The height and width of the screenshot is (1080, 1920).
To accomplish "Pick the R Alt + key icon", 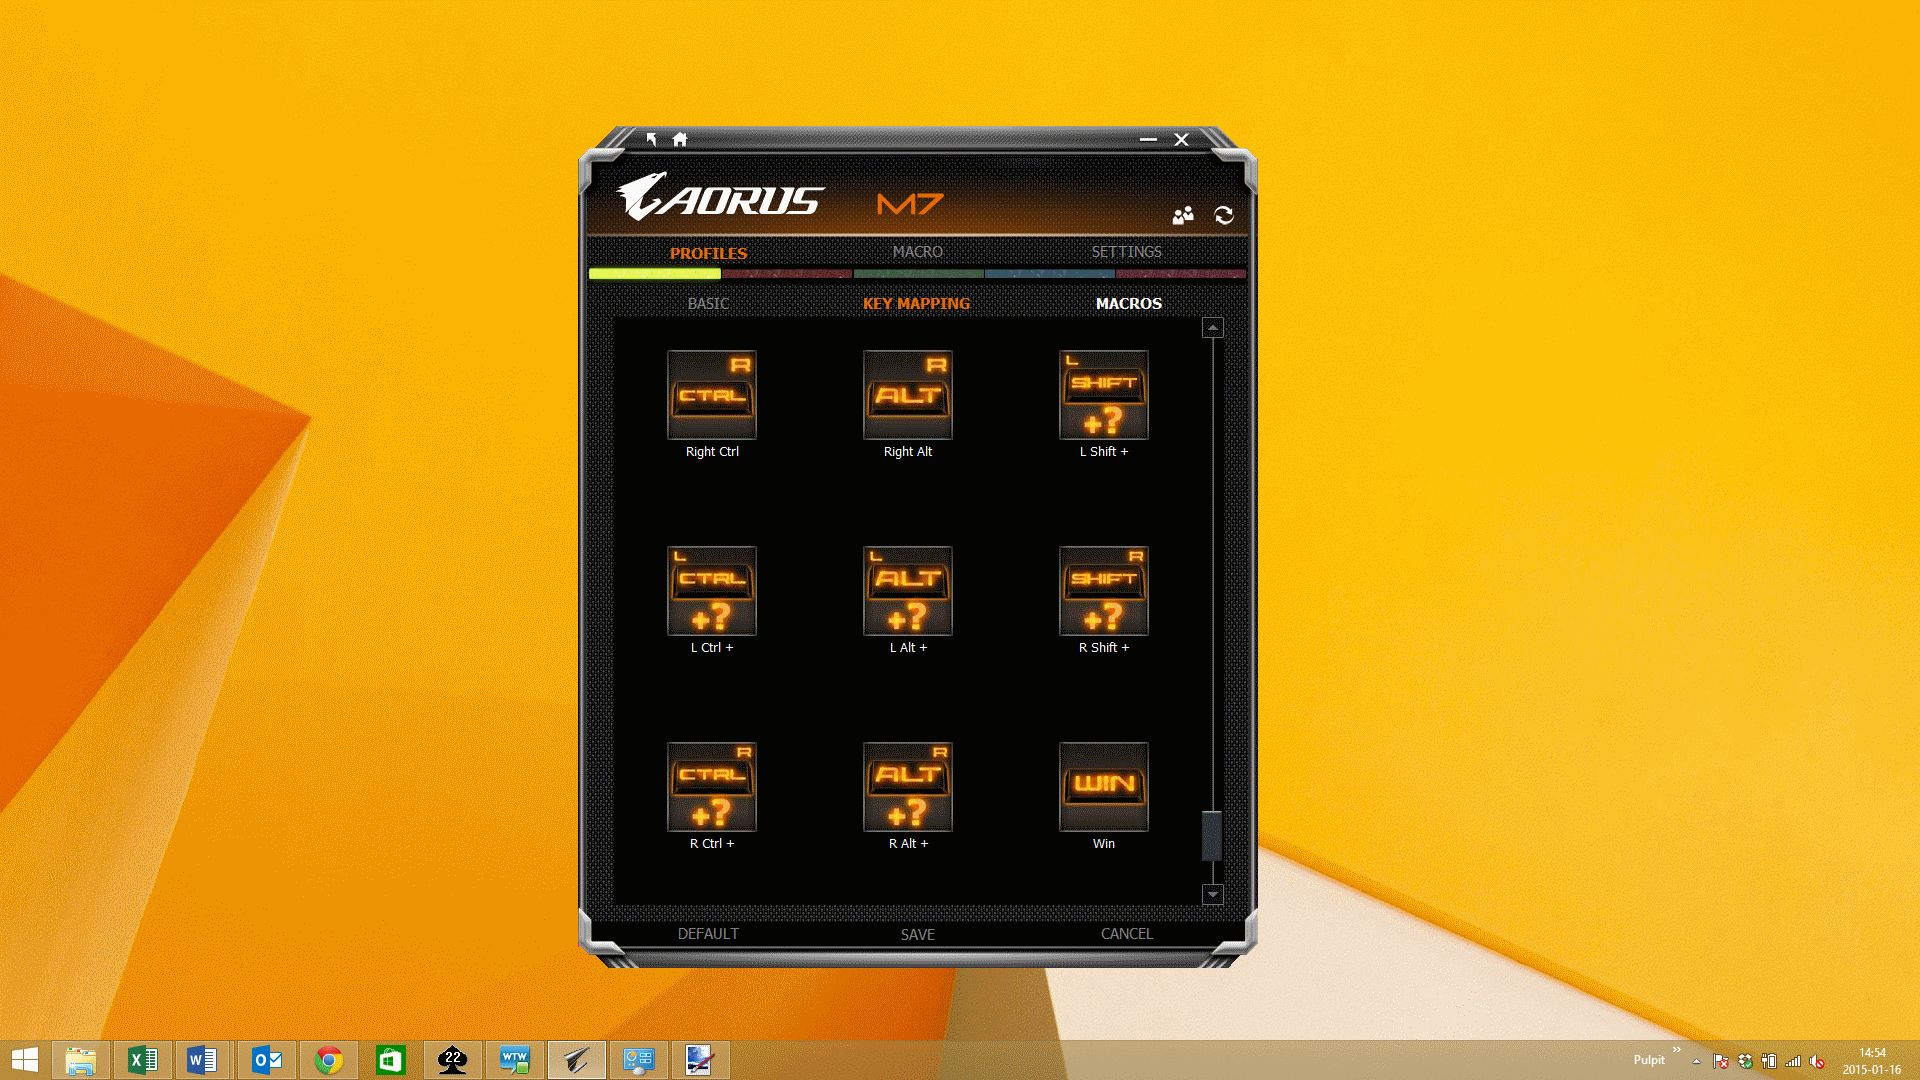I will 907,786.
